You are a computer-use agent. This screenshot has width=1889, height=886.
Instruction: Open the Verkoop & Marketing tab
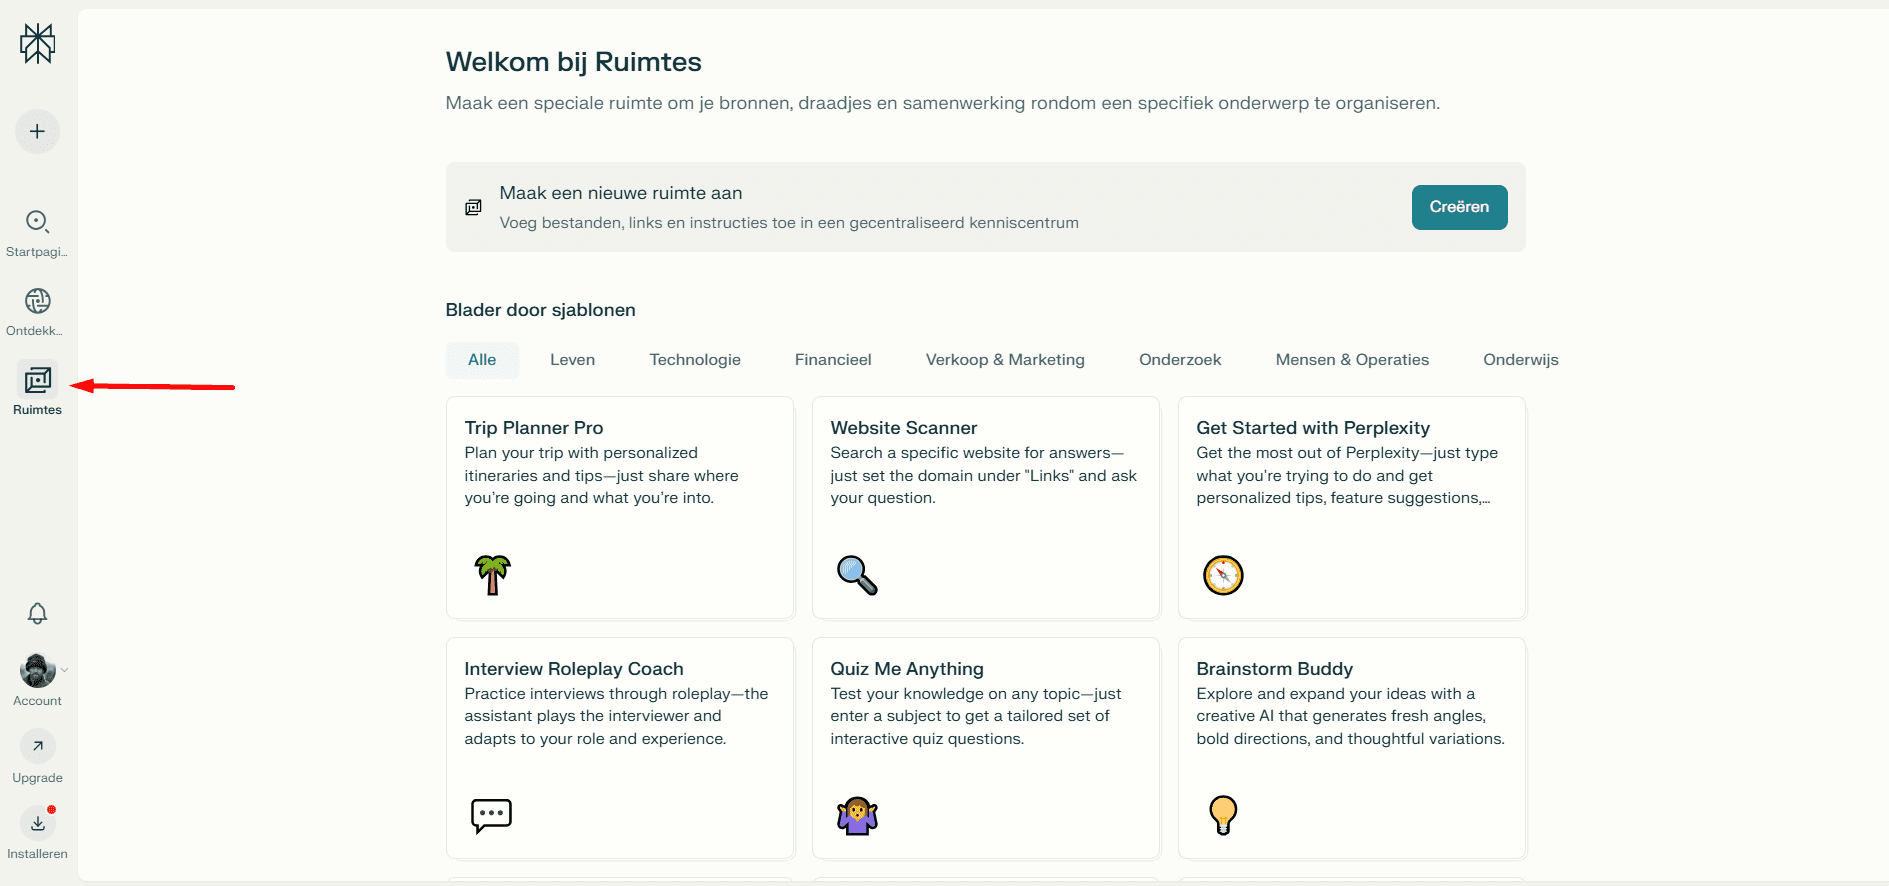(1005, 360)
